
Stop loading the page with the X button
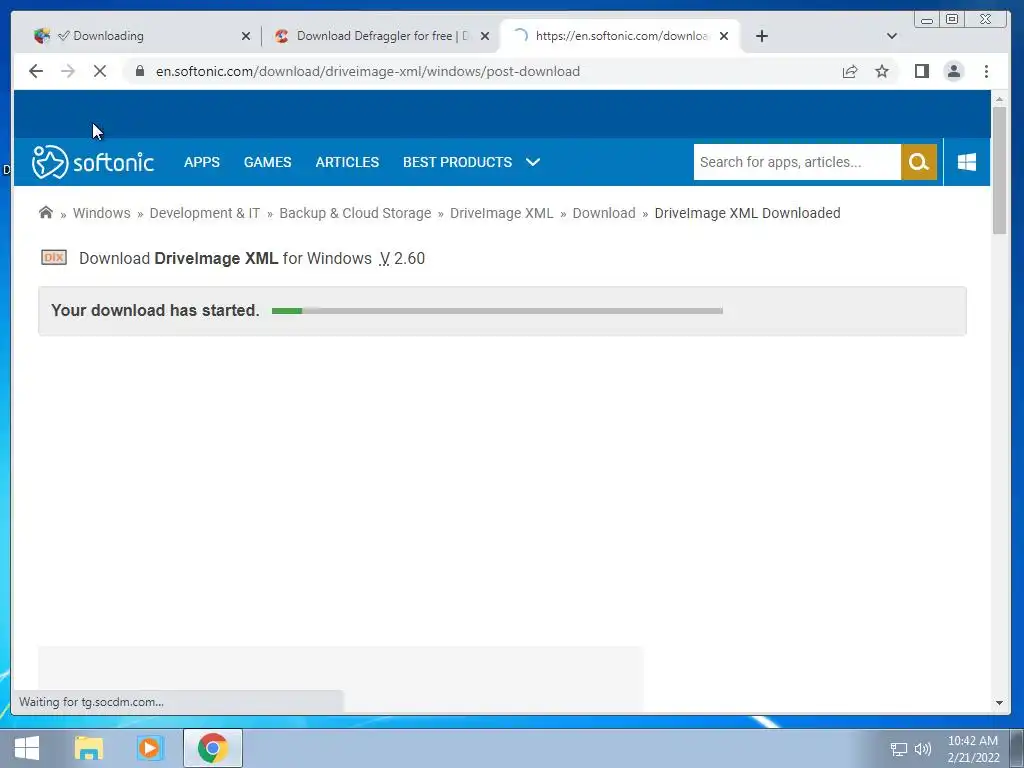pos(100,71)
